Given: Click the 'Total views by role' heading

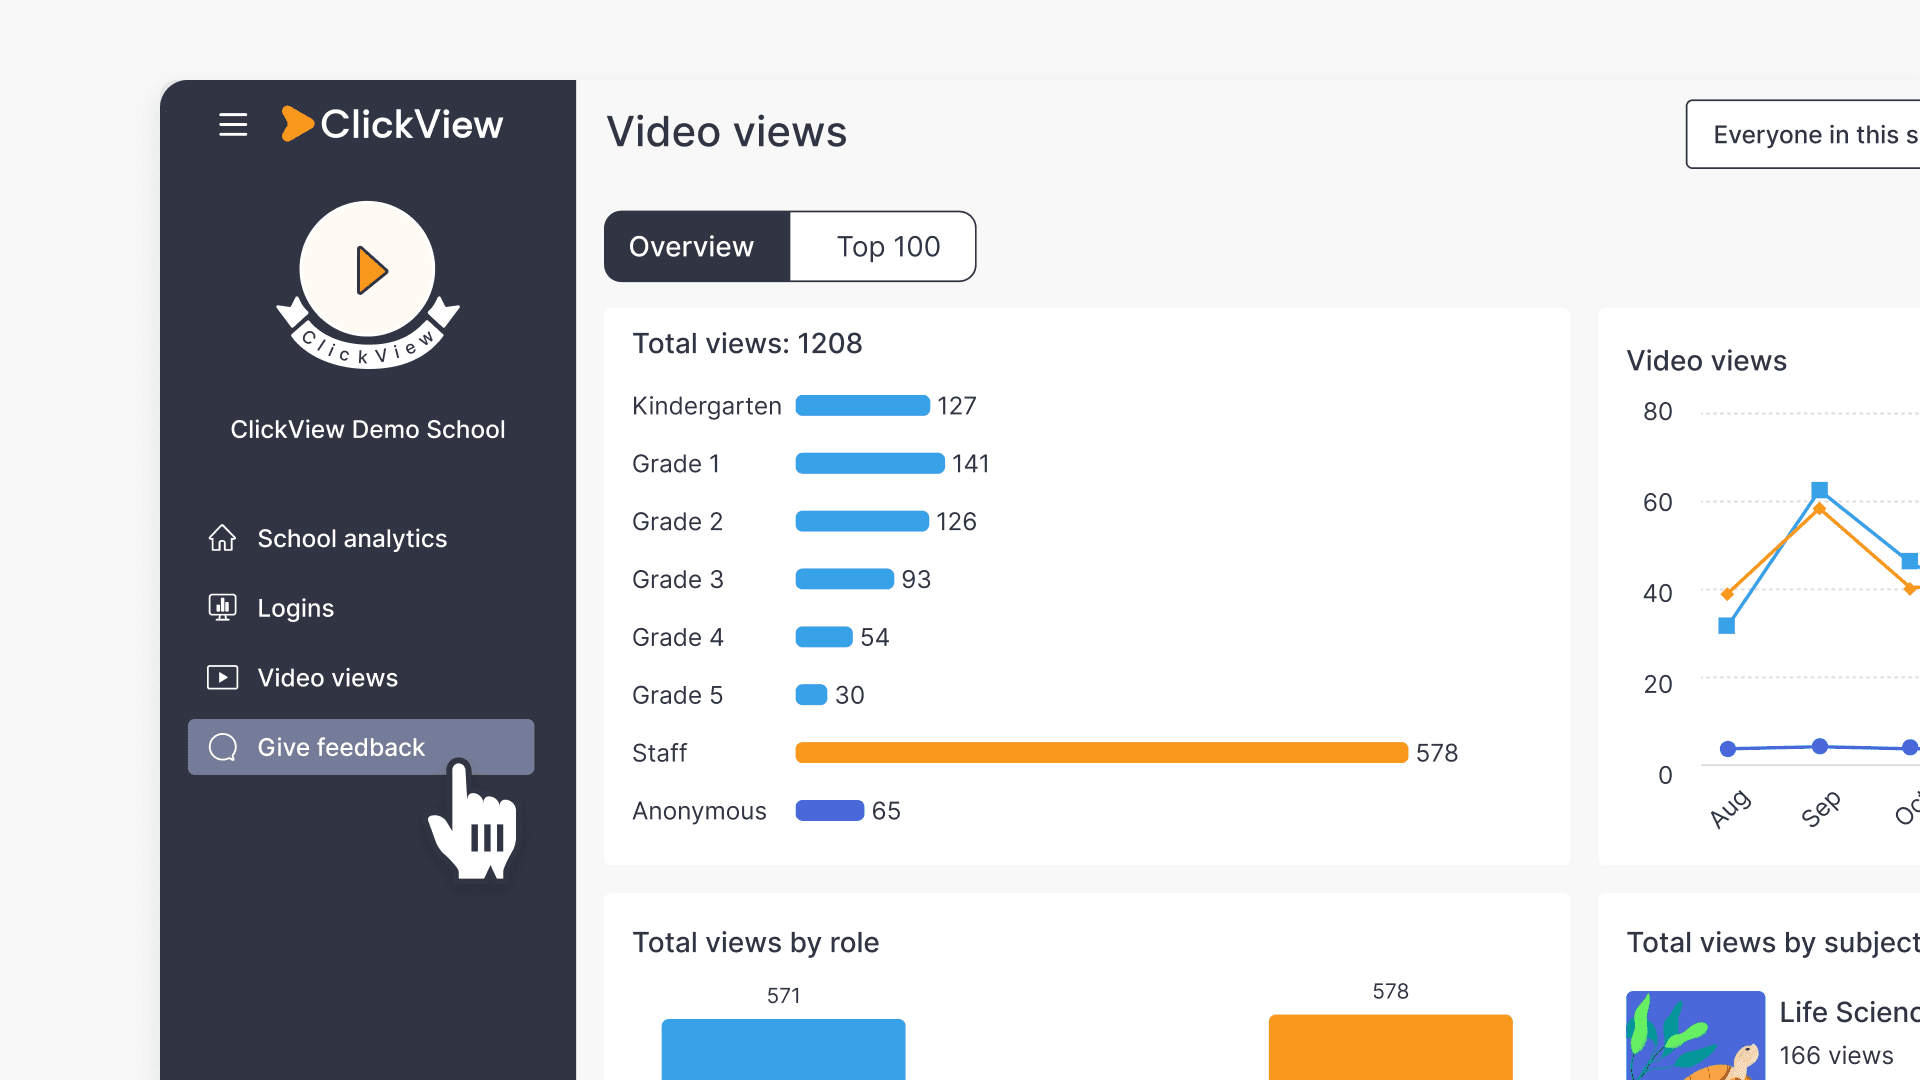Looking at the screenshot, I should [x=756, y=943].
